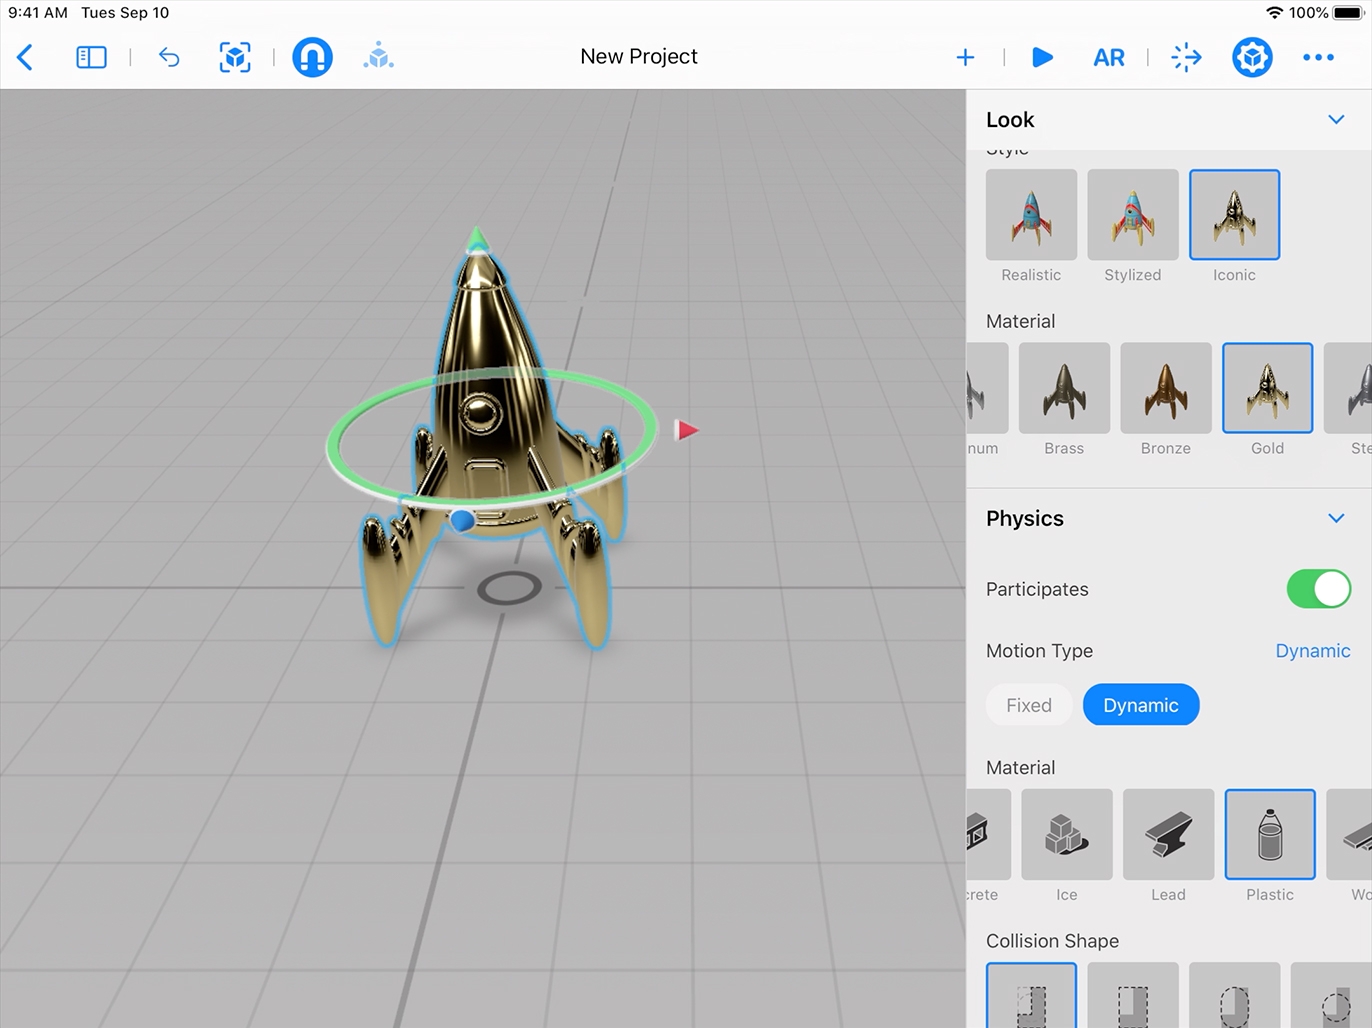1372x1028 pixels.
Task: Click the battery status indicator
Action: [x=1348, y=13]
